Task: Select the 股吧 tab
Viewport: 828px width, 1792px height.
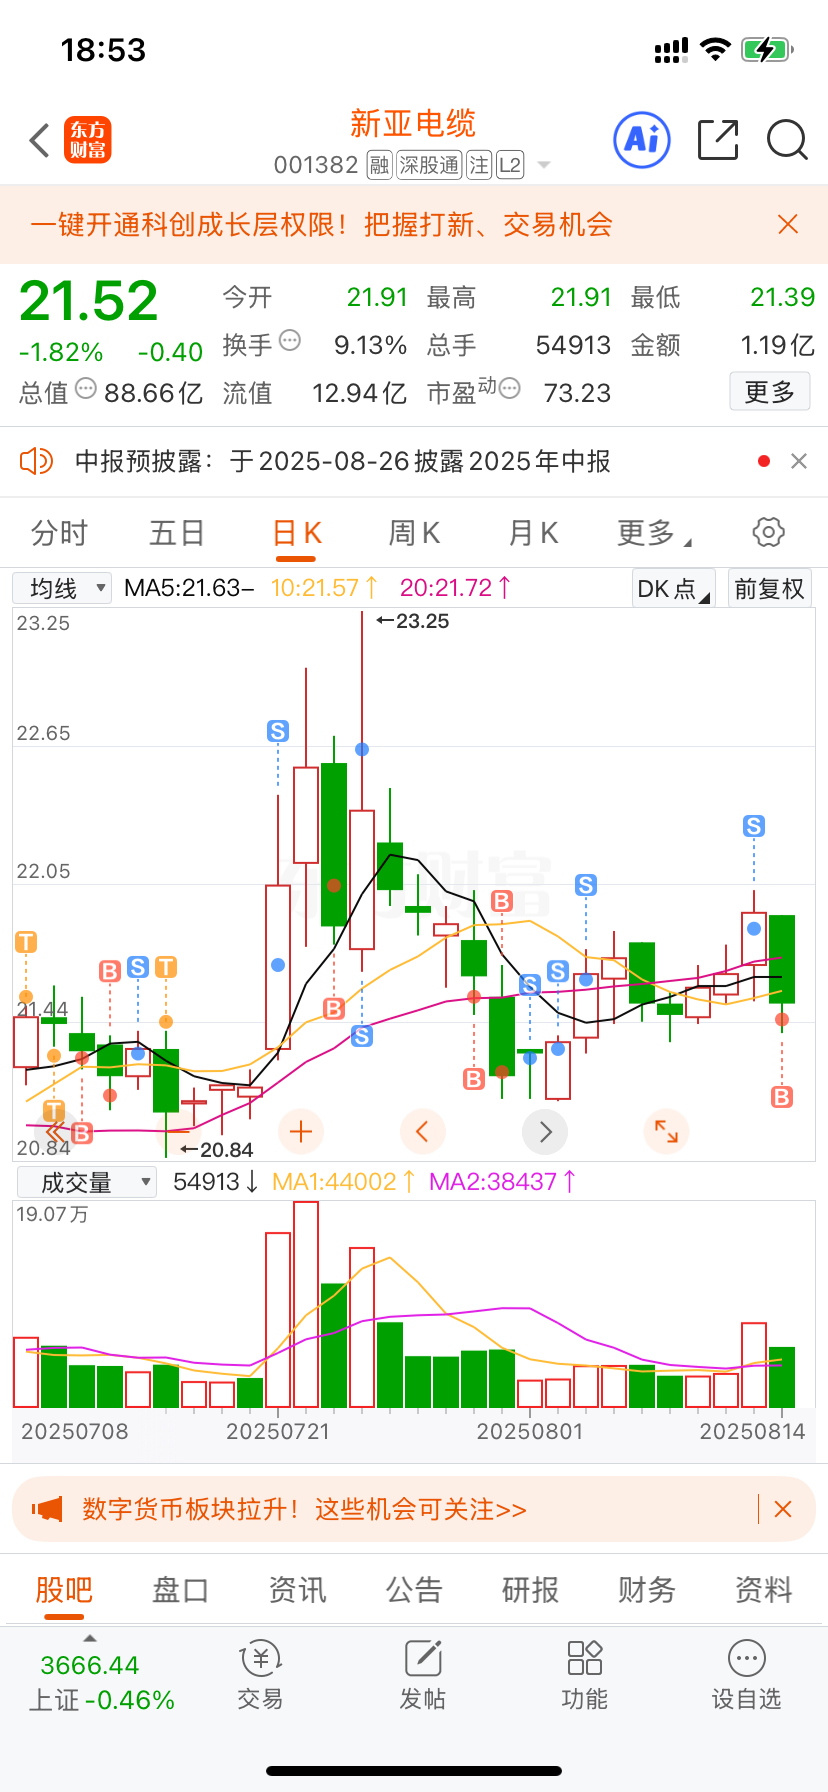Action: 64,1590
